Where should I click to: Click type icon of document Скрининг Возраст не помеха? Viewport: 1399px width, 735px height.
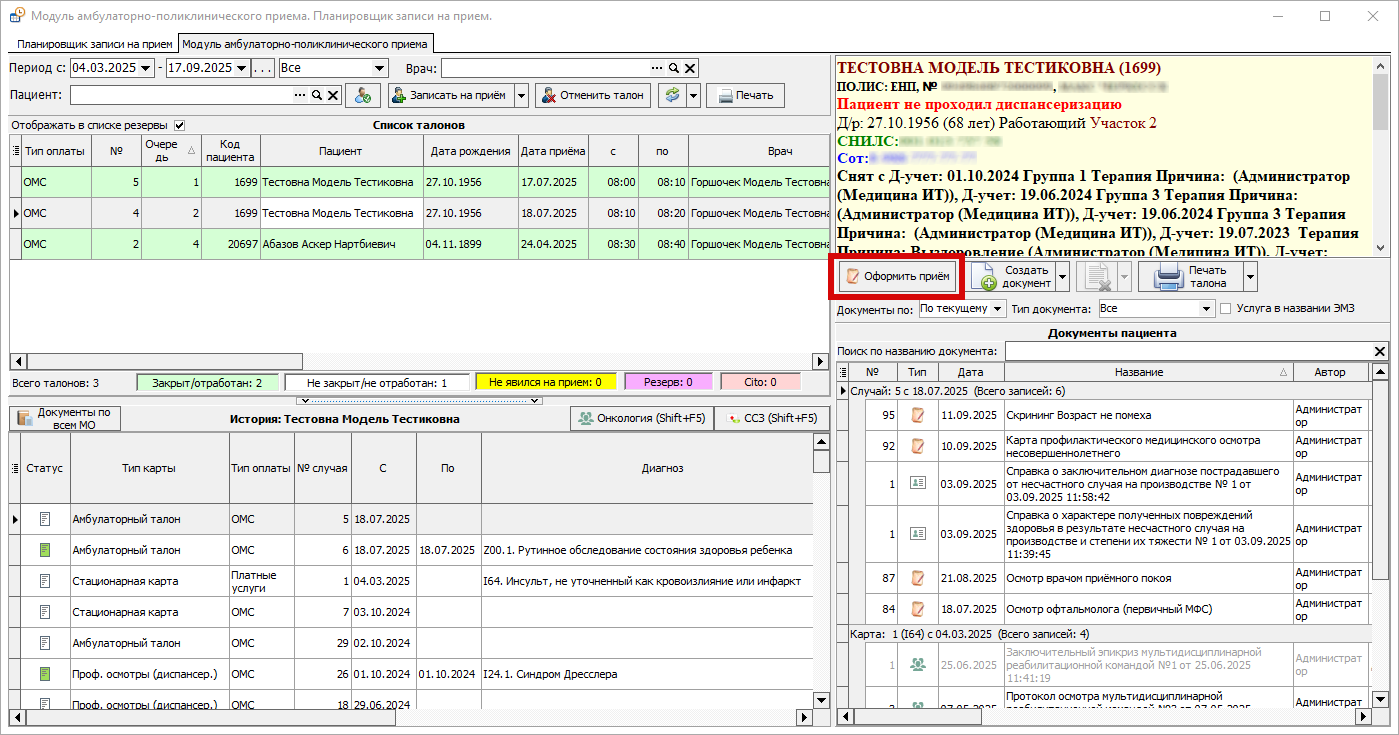tap(917, 415)
